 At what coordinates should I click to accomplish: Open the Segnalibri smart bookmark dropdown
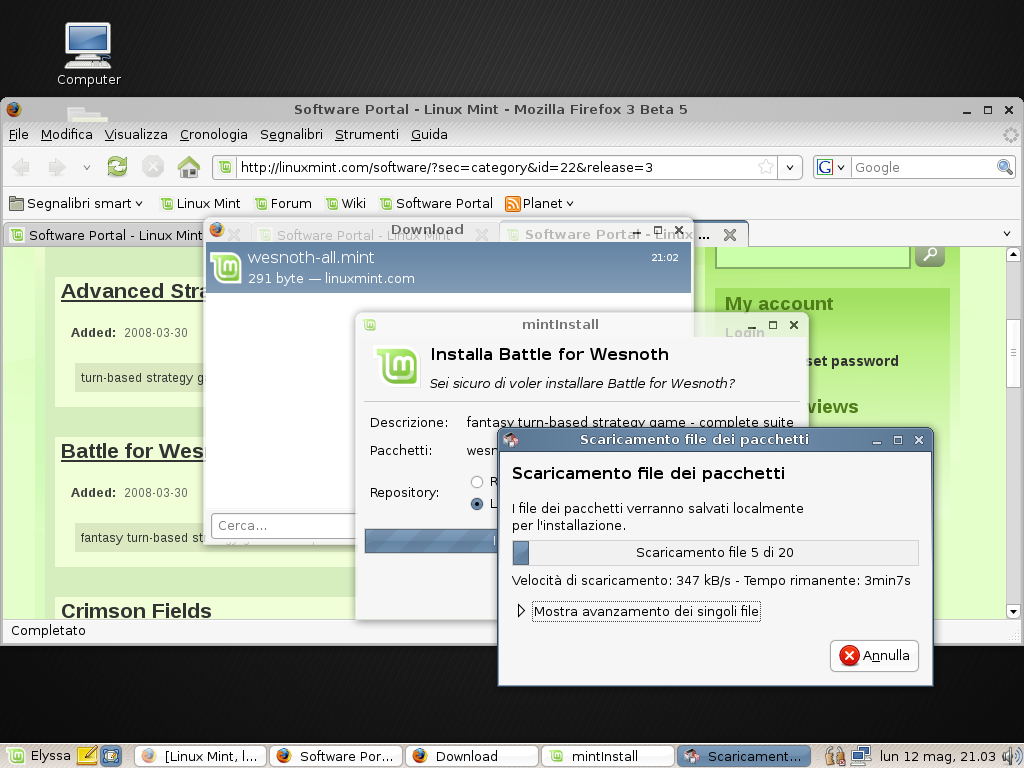pos(139,204)
